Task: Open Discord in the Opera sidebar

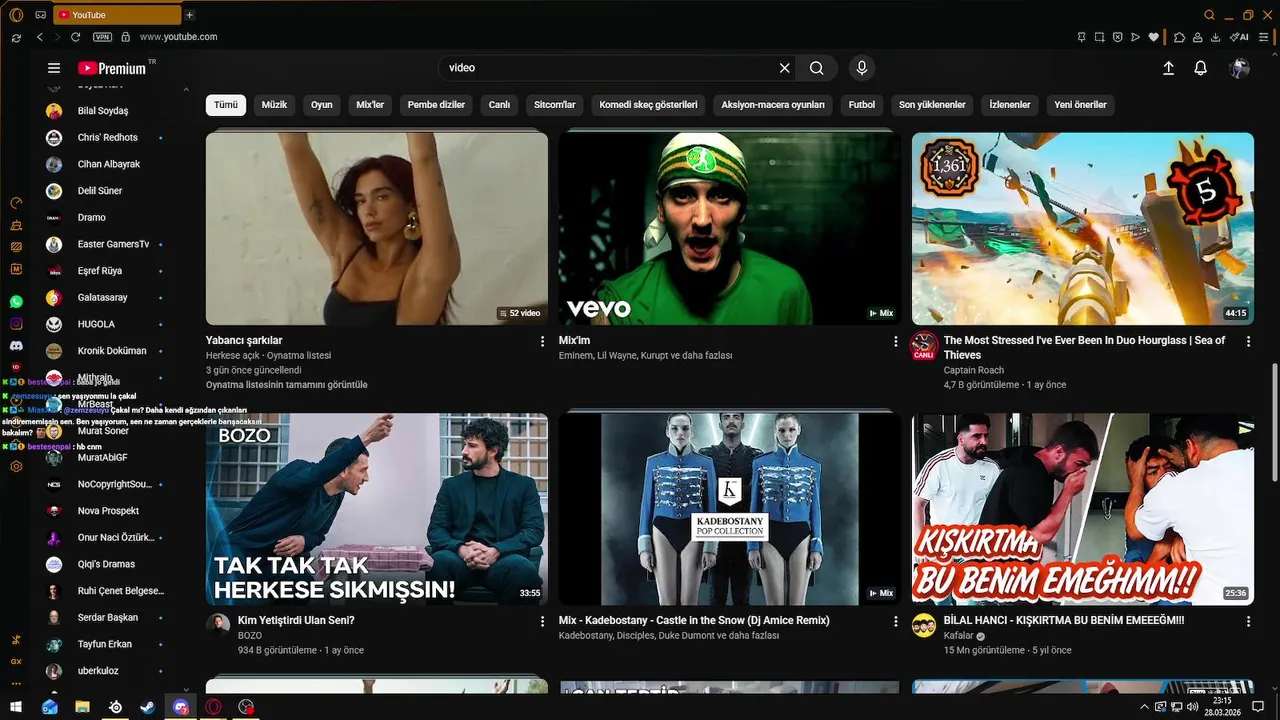Action: (x=16, y=345)
